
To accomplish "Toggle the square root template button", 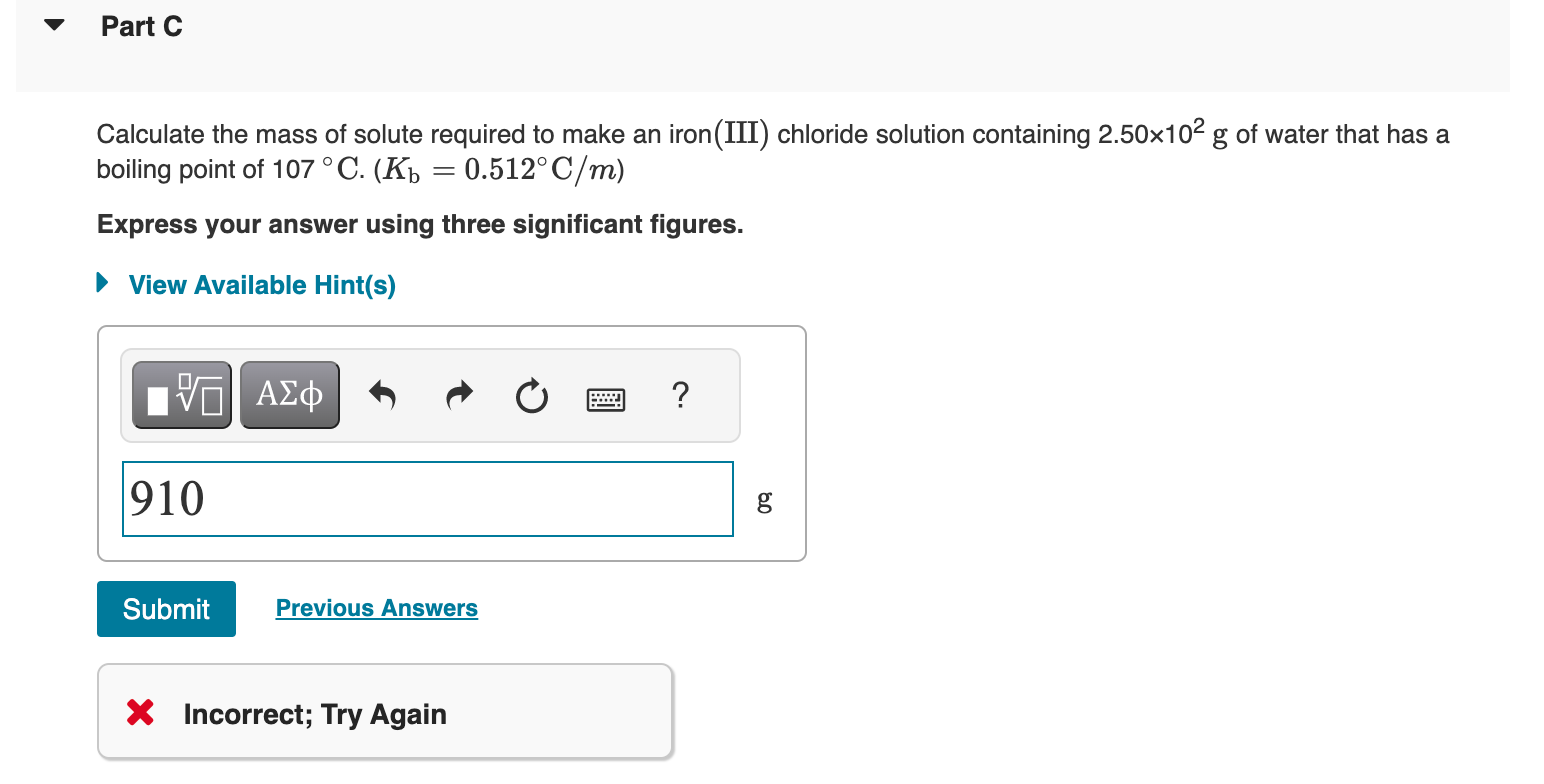I will (x=180, y=394).
